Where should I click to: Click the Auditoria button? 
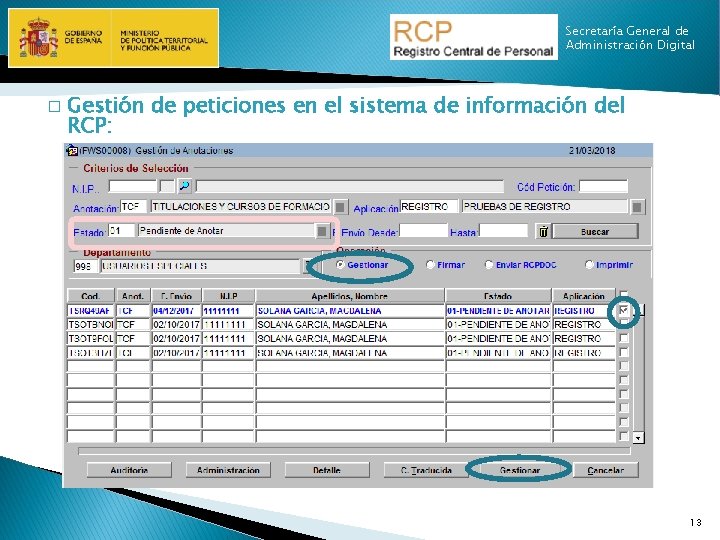[x=129, y=470]
